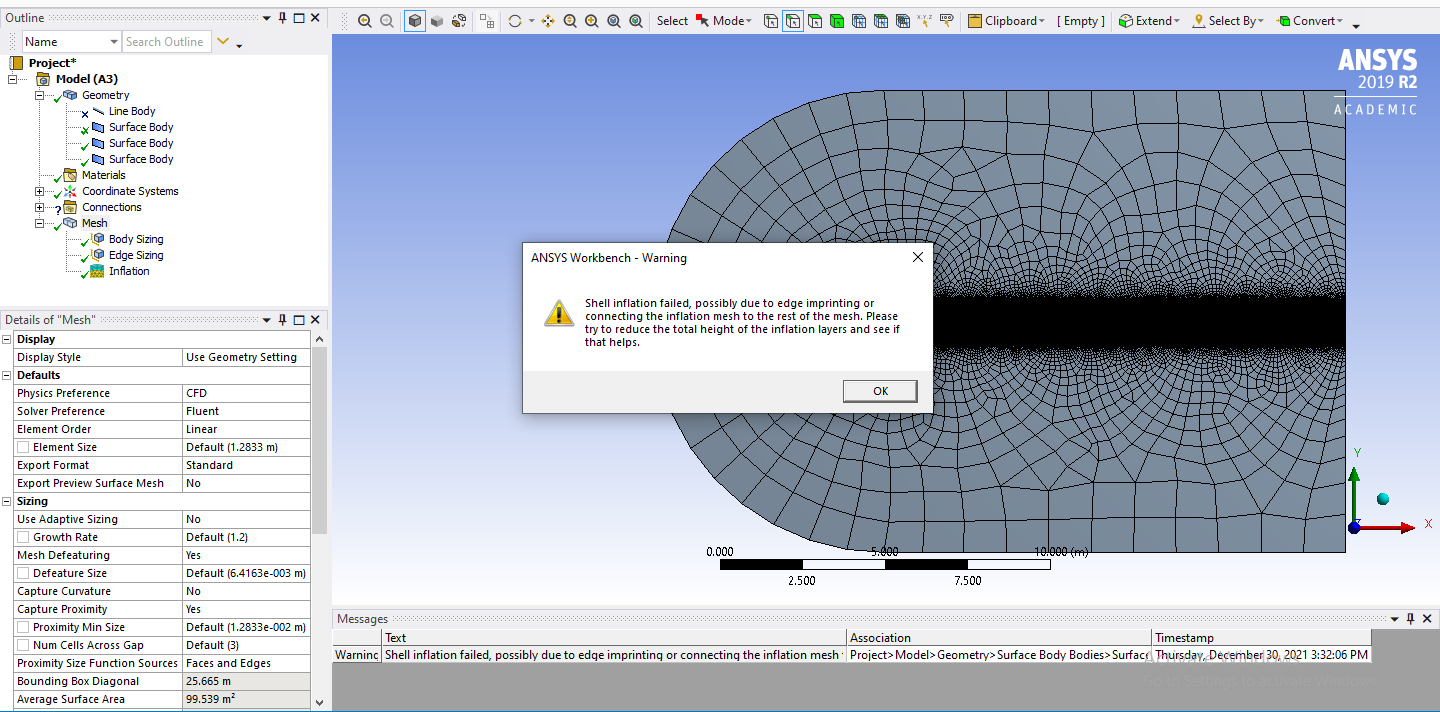Image resolution: width=1440 pixels, height=712 pixels.
Task: Check the Defeature Size checkbox
Action: coord(23,573)
